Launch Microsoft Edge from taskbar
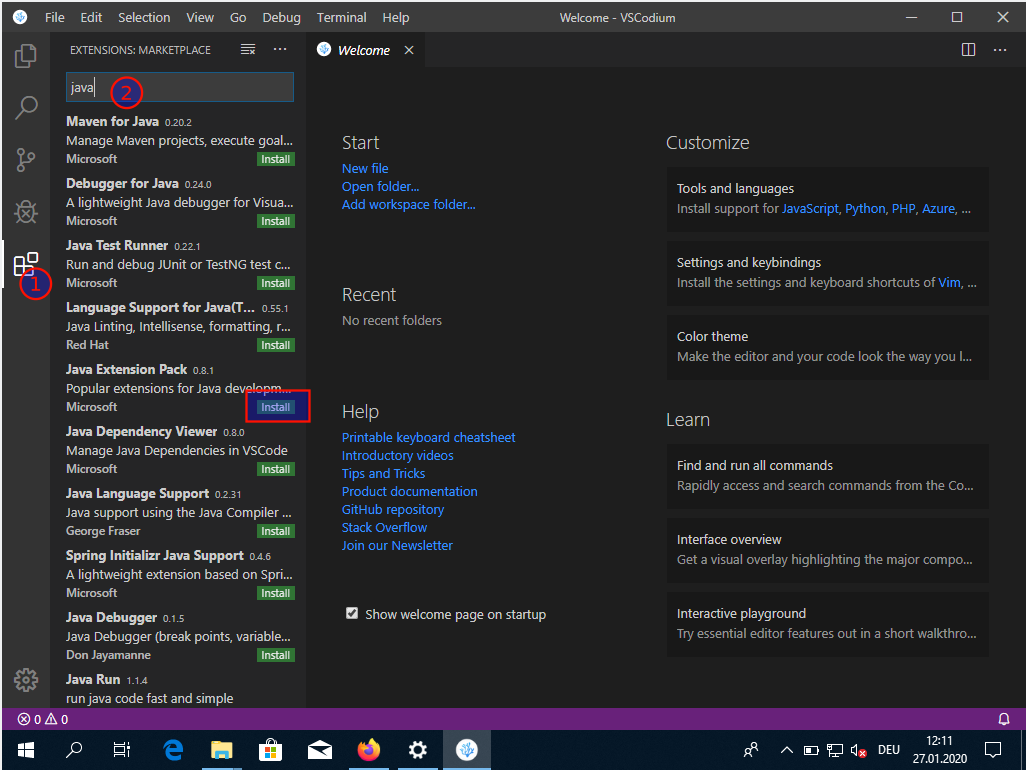1026x770 pixels. (173, 750)
